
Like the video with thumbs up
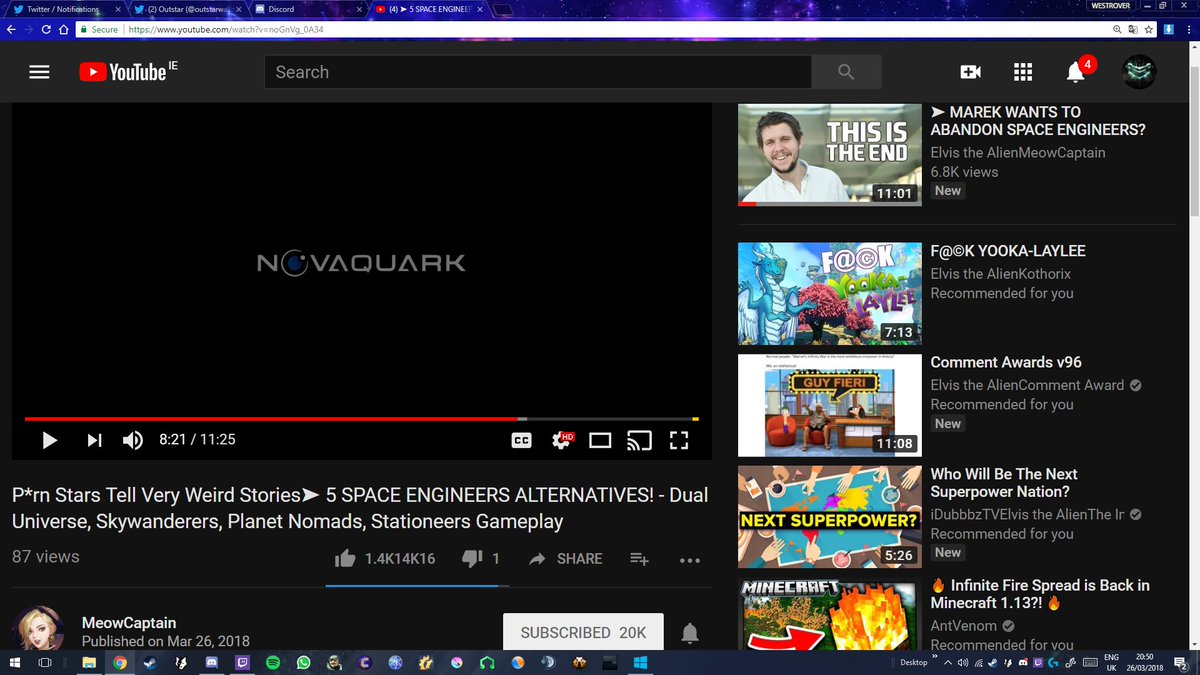(345, 559)
